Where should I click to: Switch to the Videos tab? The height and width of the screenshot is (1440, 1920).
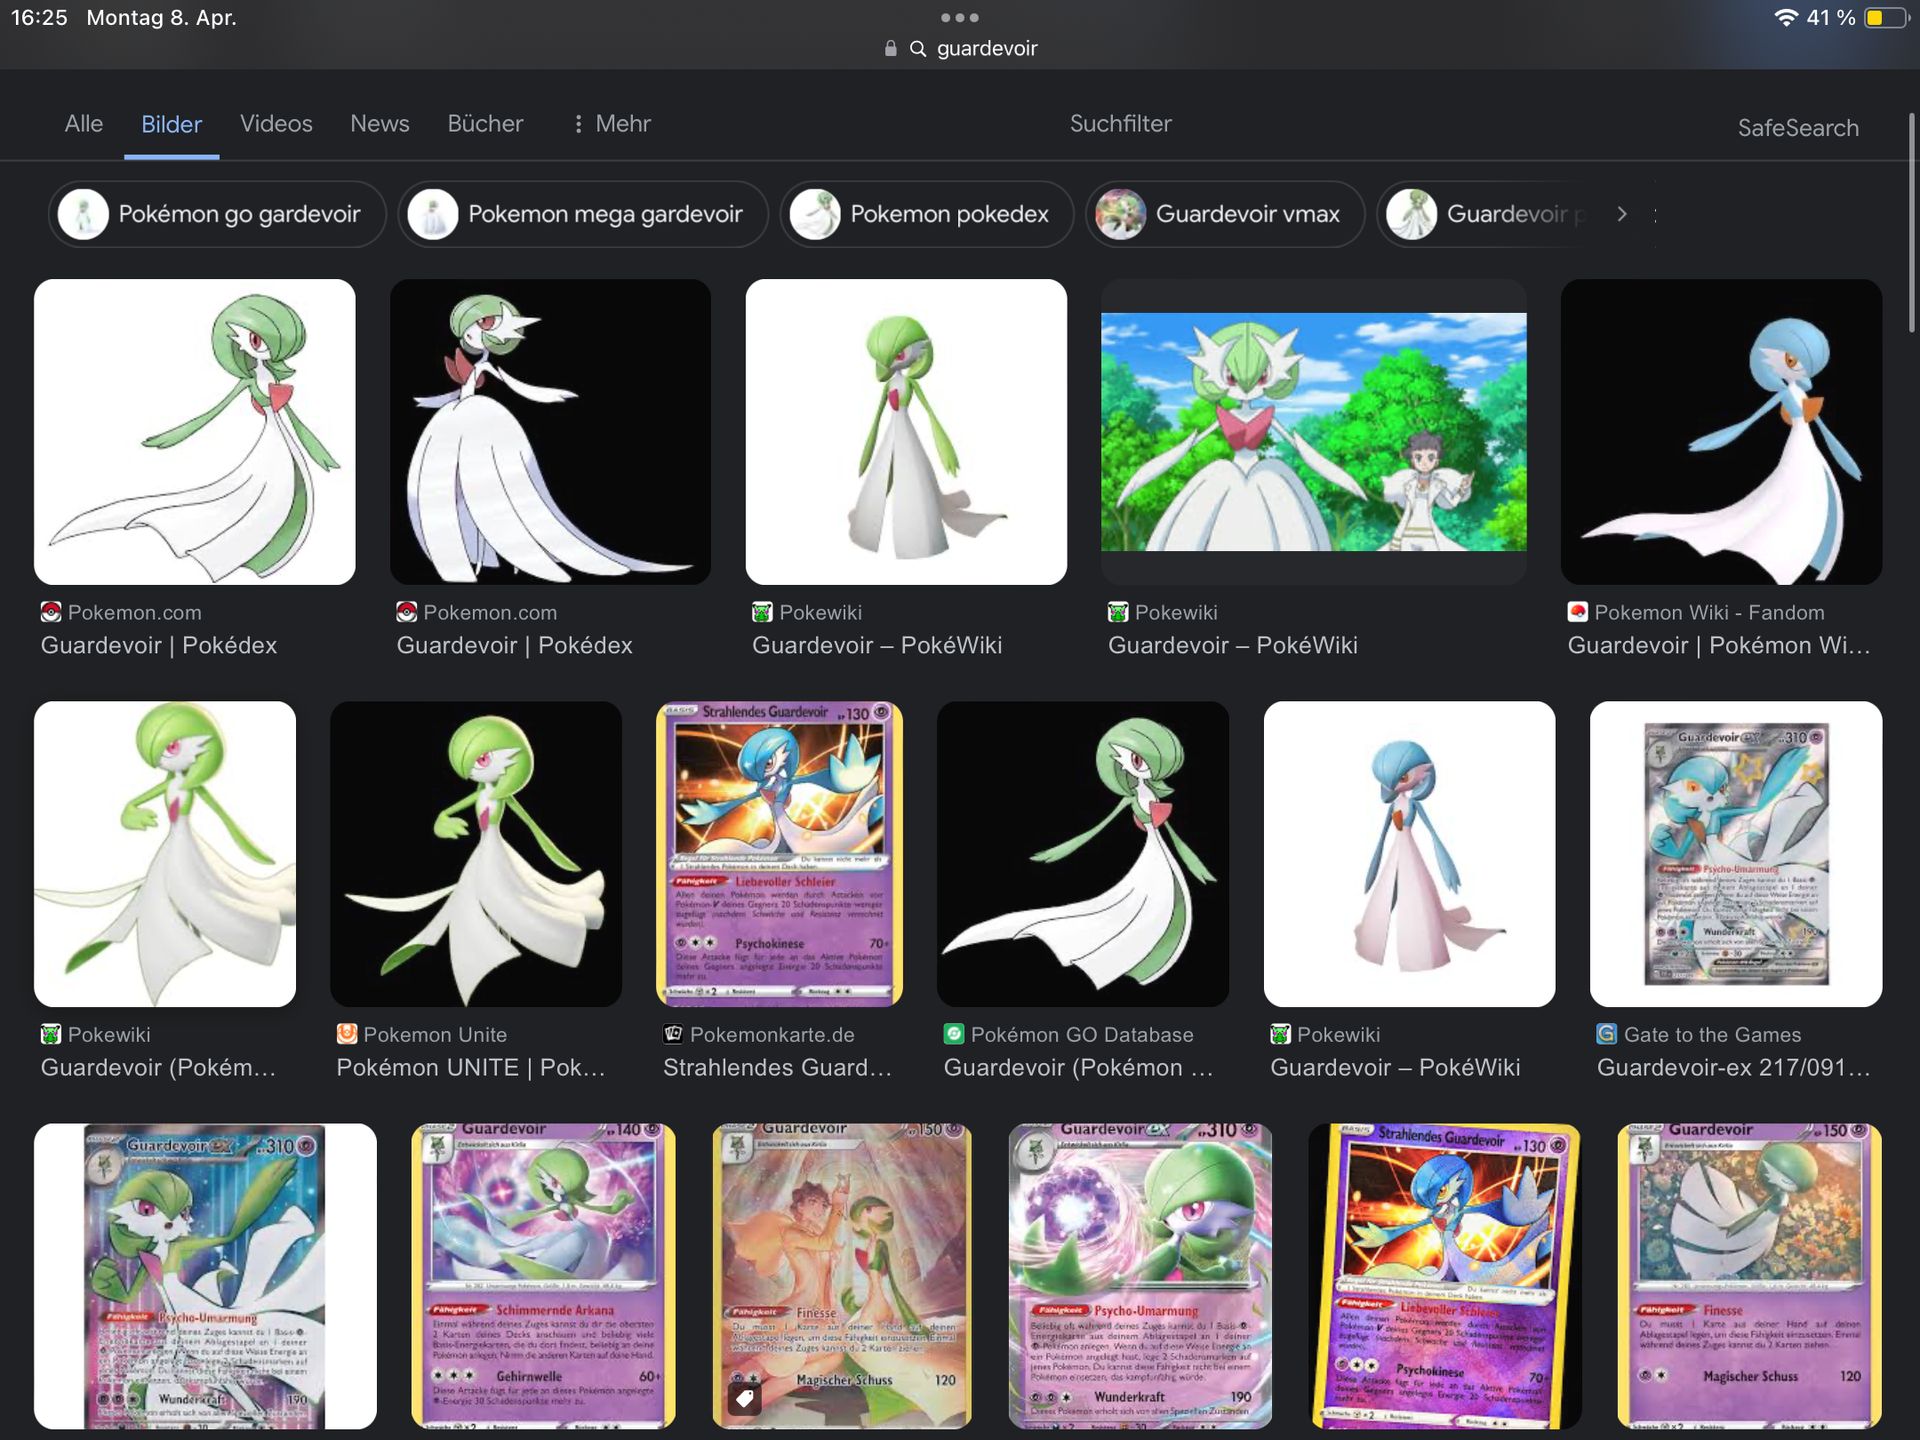276,124
